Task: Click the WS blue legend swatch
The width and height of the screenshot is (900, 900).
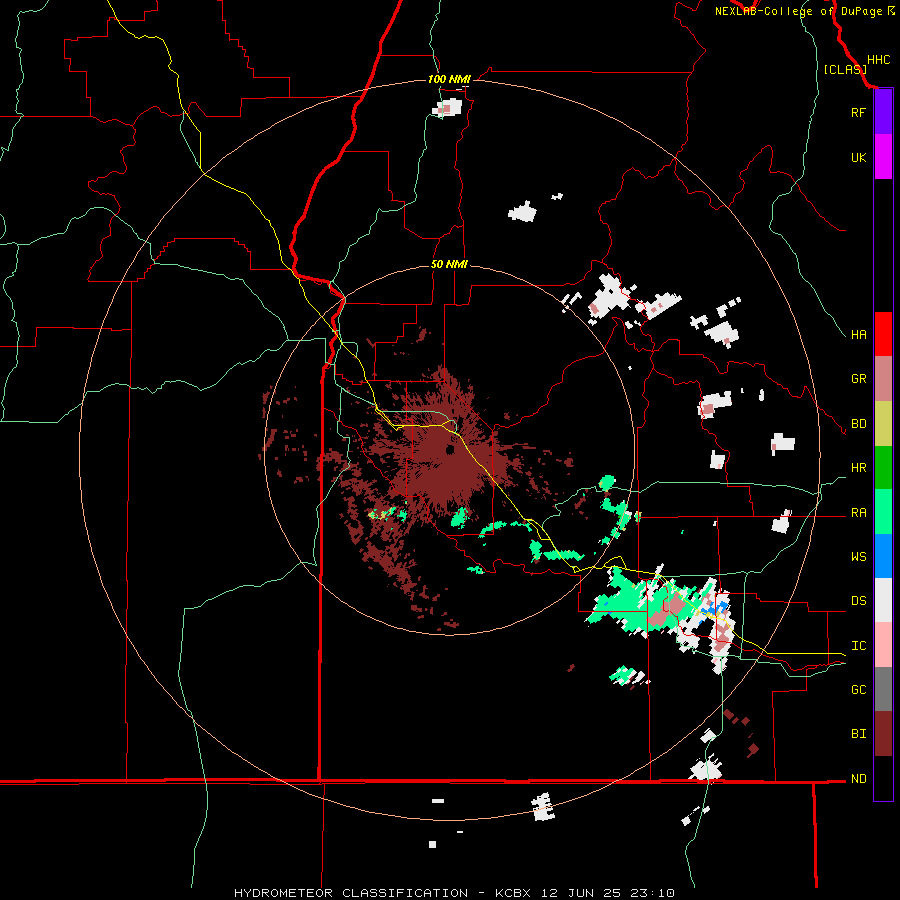Action: click(x=883, y=556)
